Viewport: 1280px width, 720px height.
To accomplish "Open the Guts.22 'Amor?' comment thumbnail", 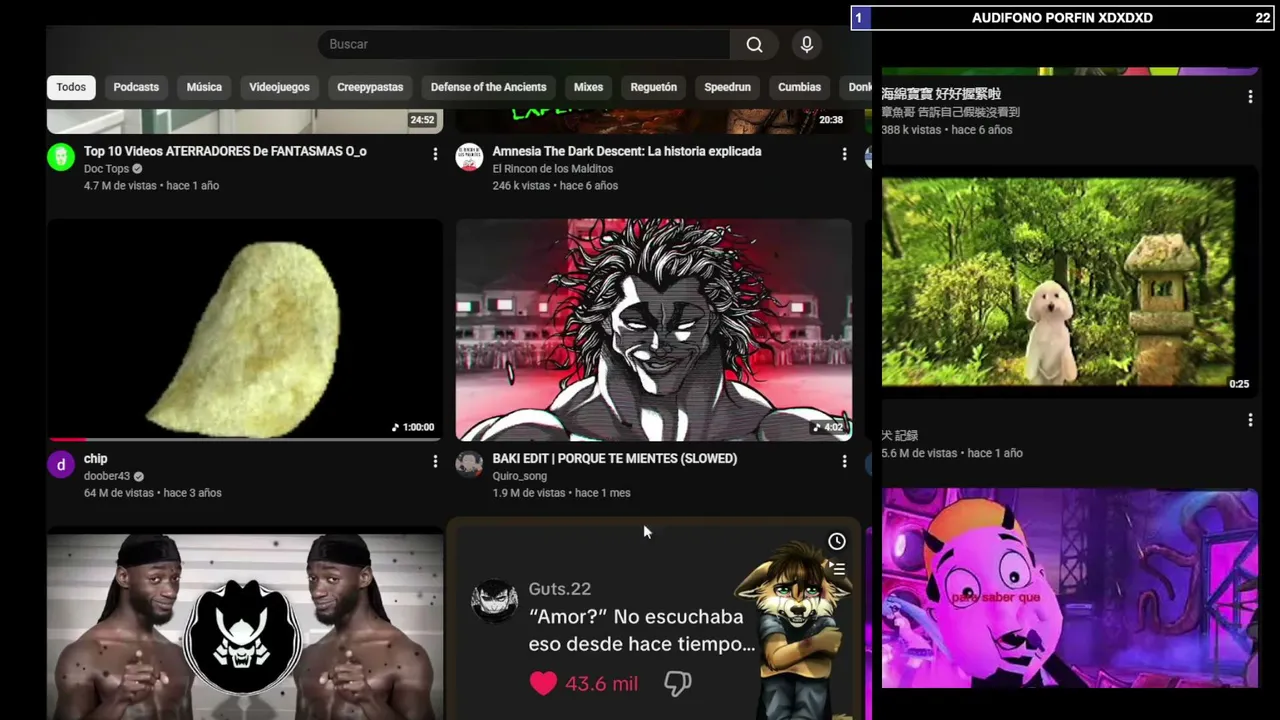I will (x=654, y=624).
